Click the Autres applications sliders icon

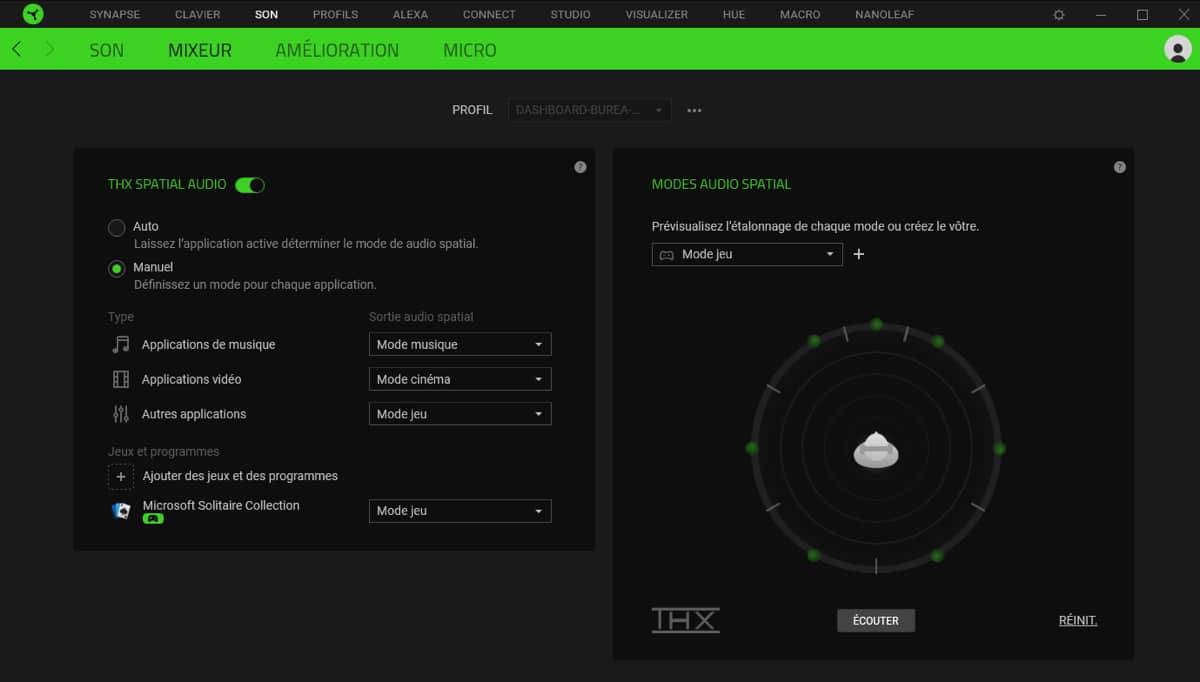[121, 414]
